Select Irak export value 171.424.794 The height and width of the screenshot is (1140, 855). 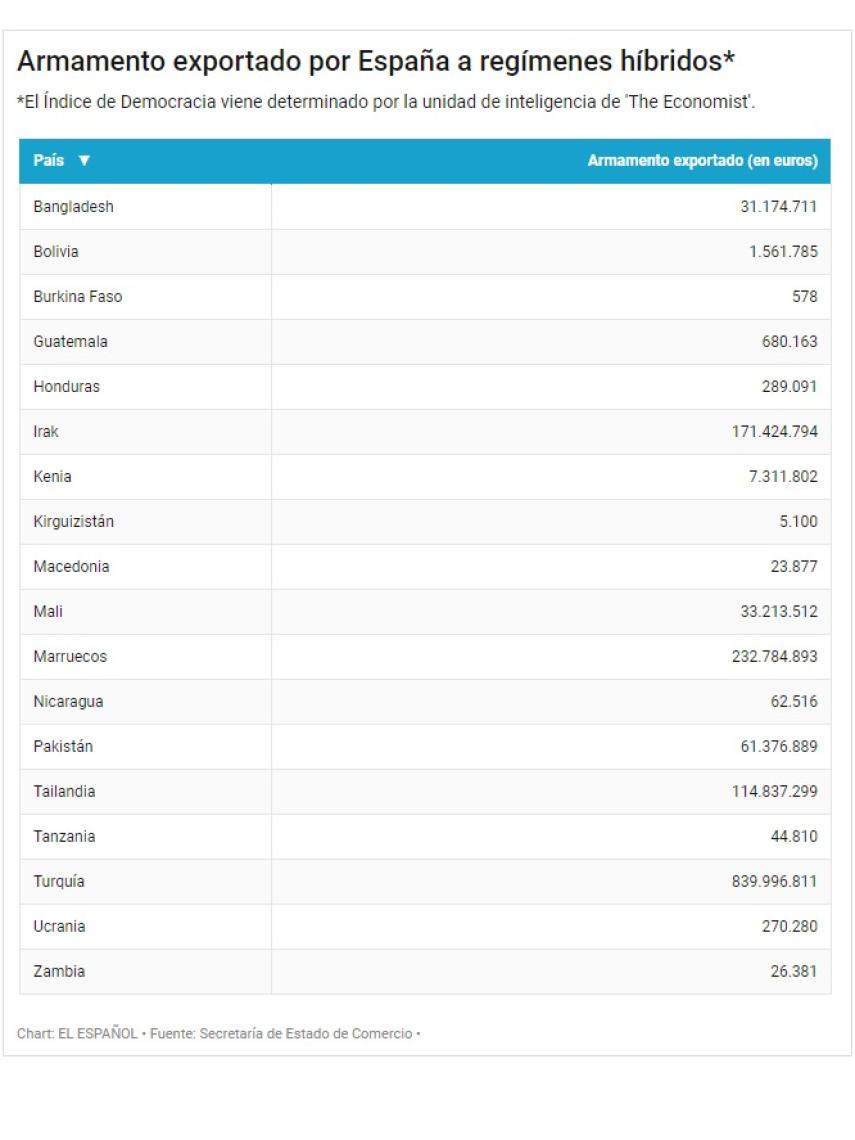[775, 432]
